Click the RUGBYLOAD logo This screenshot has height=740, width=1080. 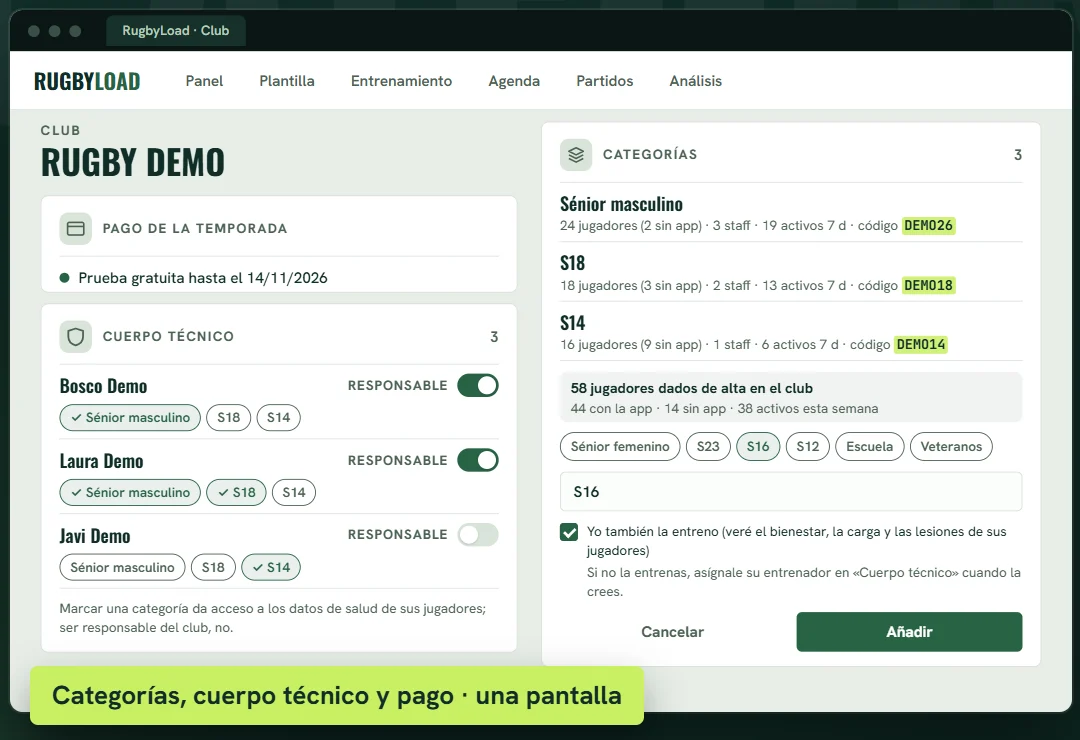tap(87, 81)
